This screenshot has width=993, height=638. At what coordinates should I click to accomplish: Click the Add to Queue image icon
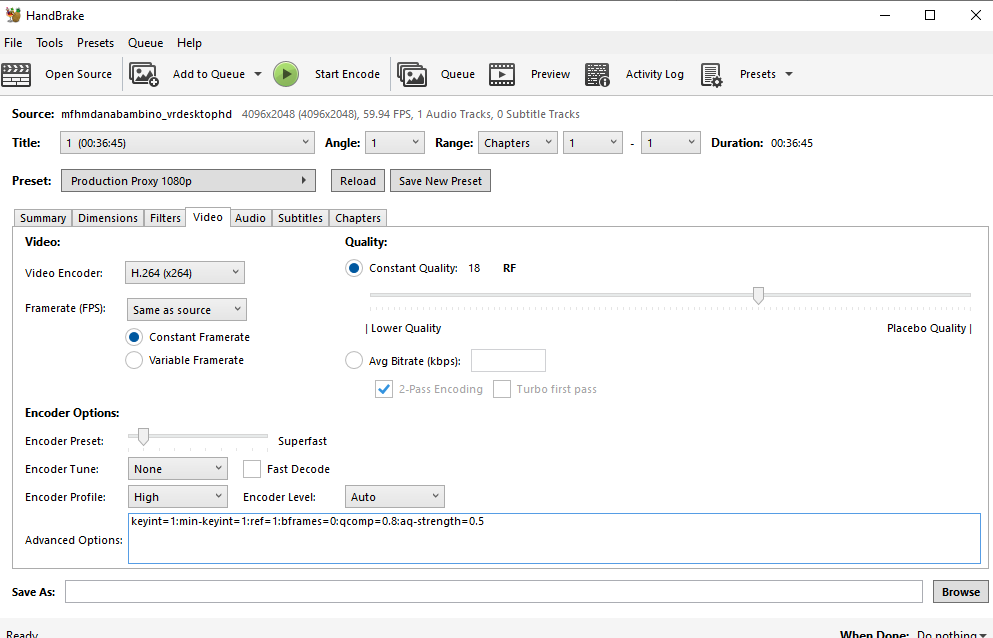click(x=144, y=74)
